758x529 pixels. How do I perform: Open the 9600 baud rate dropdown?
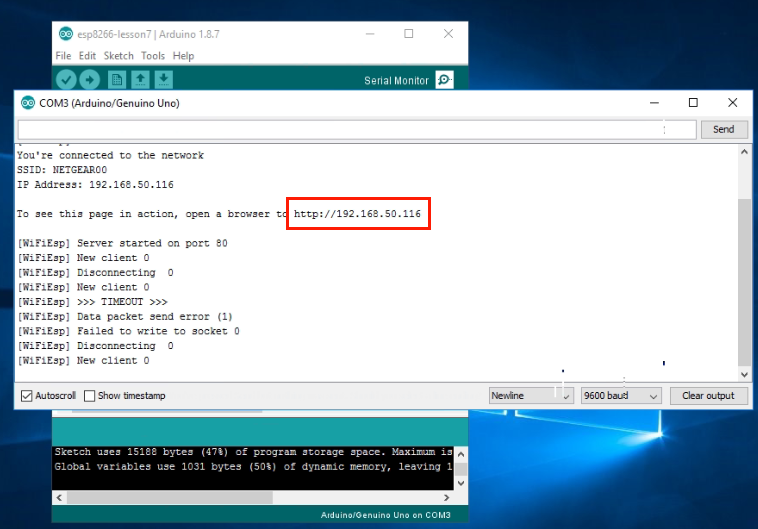[x=621, y=396]
